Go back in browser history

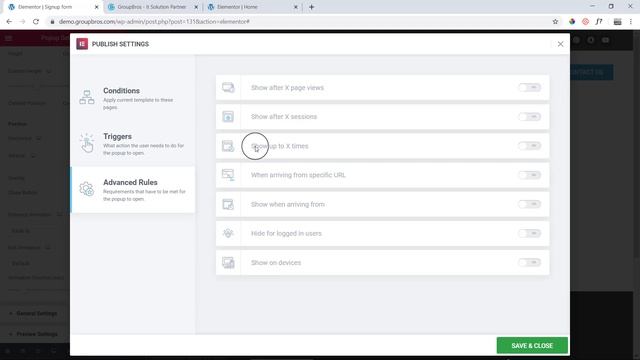tap(9, 22)
